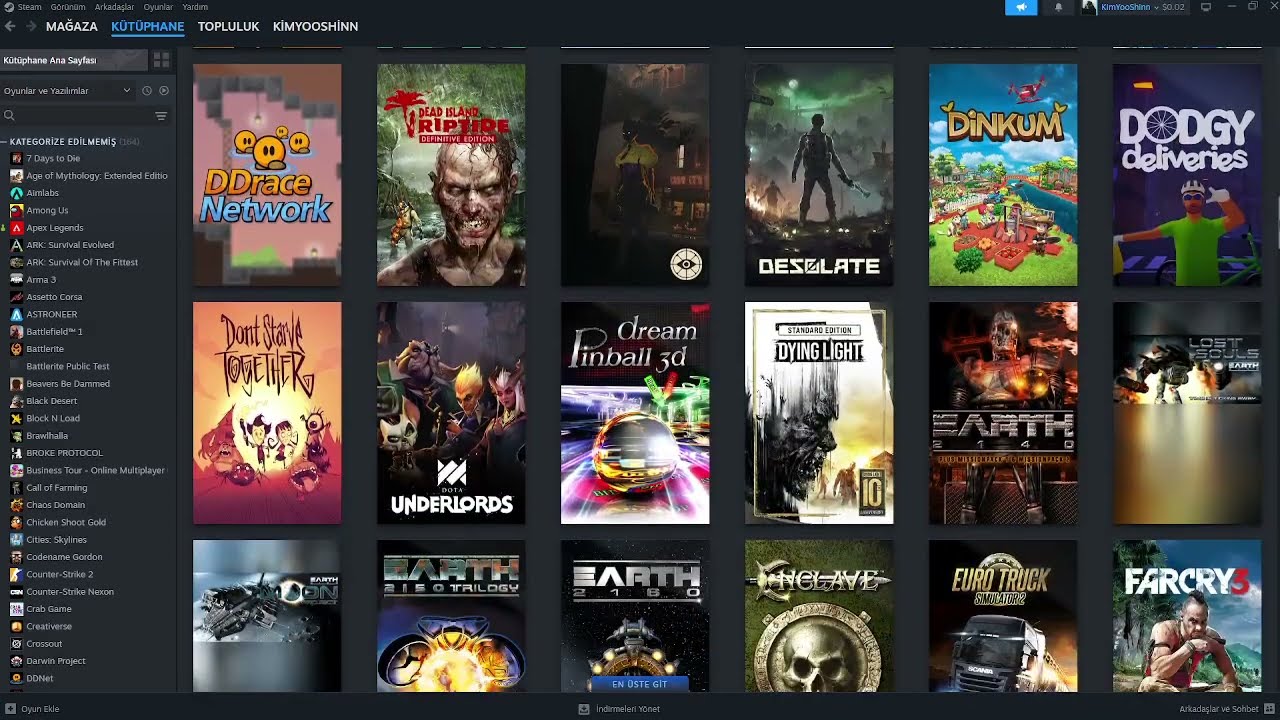Image resolution: width=1280 pixels, height=720 pixels.
Task: Click the Steam logo menu
Action: (x=23, y=7)
